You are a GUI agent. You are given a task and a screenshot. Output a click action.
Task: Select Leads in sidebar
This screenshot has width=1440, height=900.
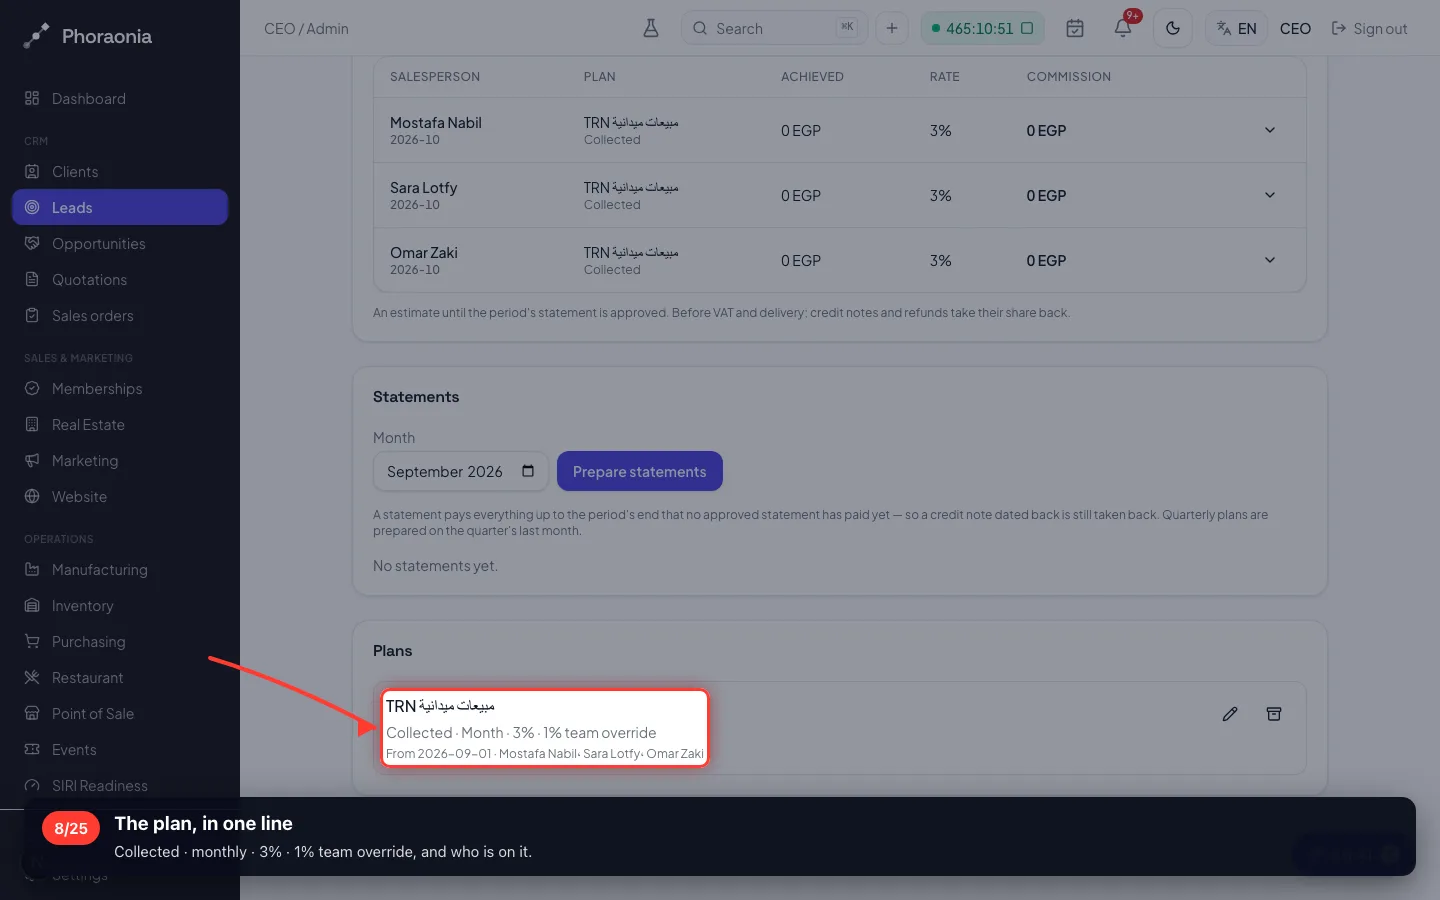tap(120, 207)
